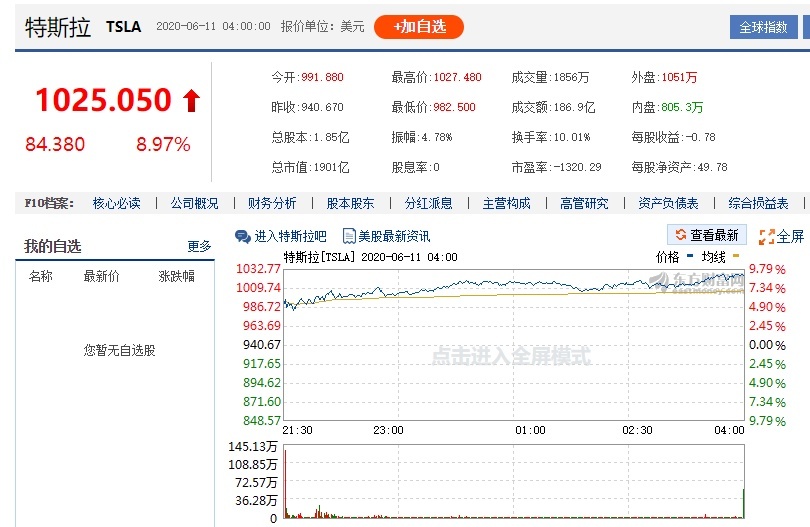Click the yellow 均线 legend marker
This screenshot has width=810, height=527.
[736, 256]
